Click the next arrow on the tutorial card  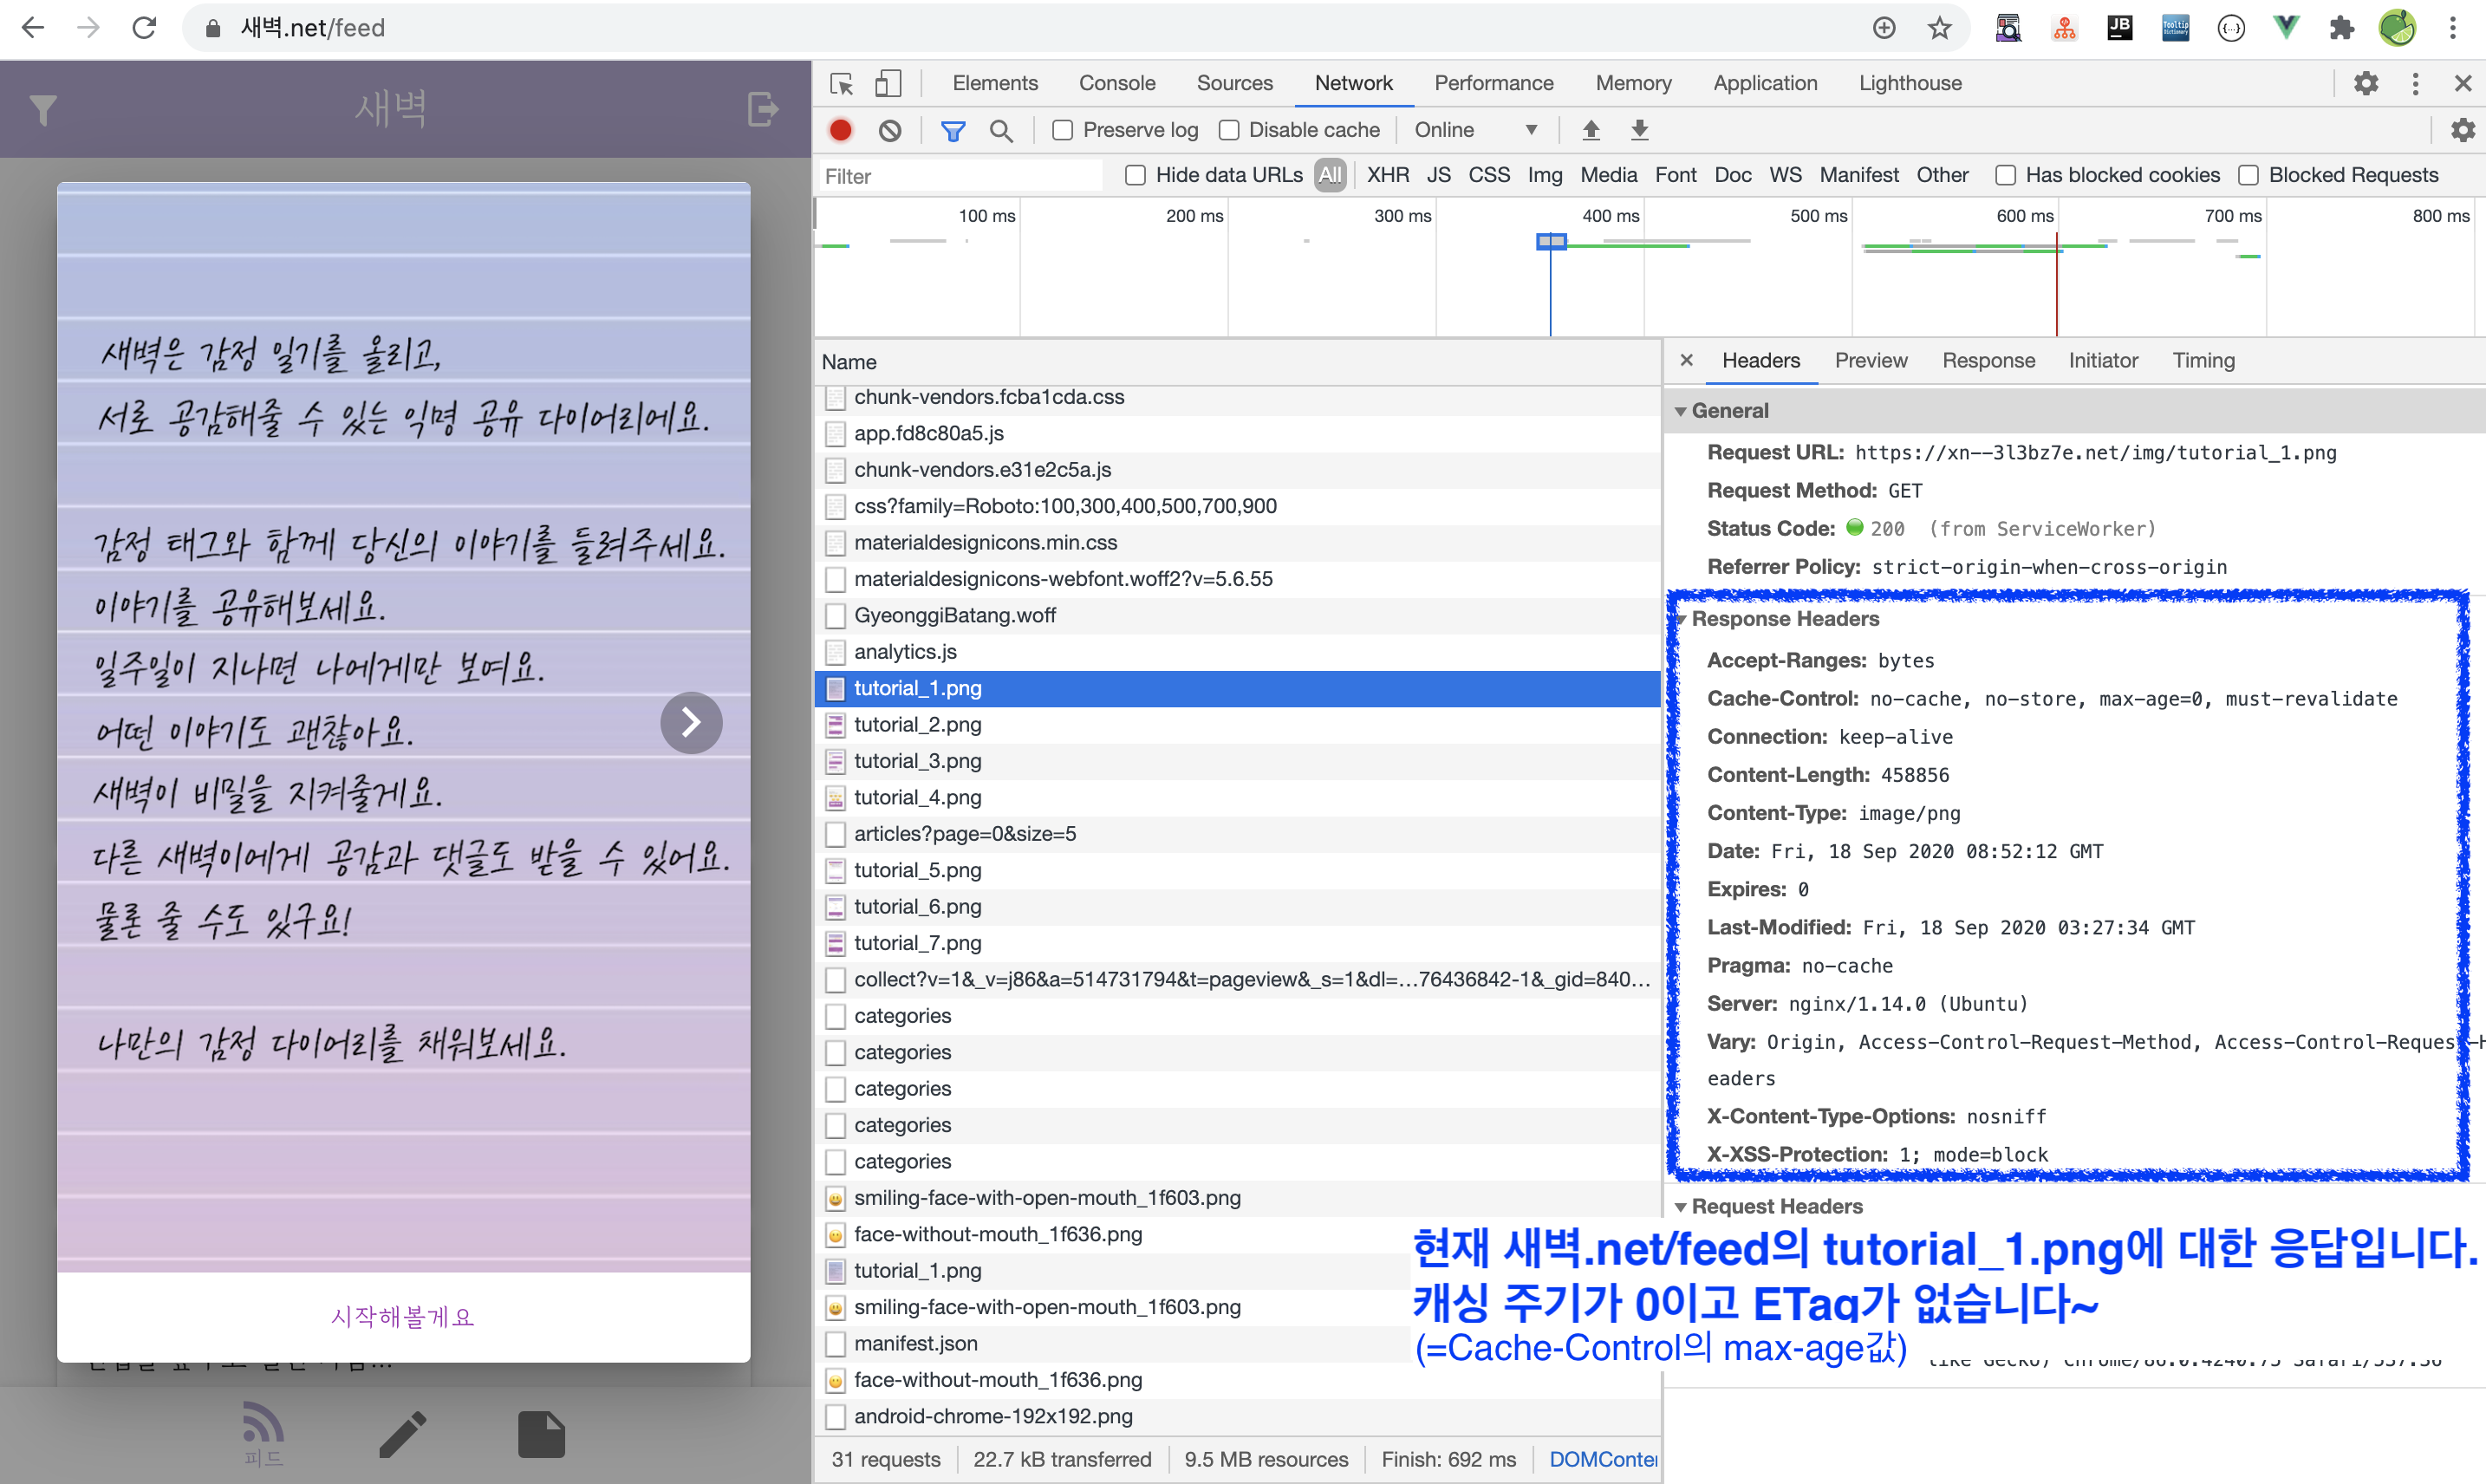tap(691, 722)
